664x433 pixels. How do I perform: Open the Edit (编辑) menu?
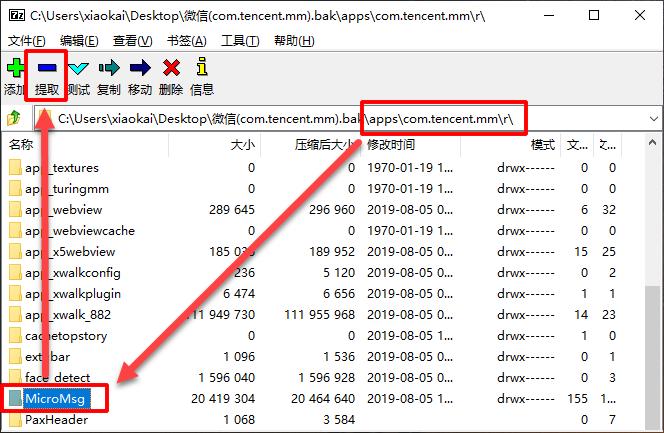[79, 41]
